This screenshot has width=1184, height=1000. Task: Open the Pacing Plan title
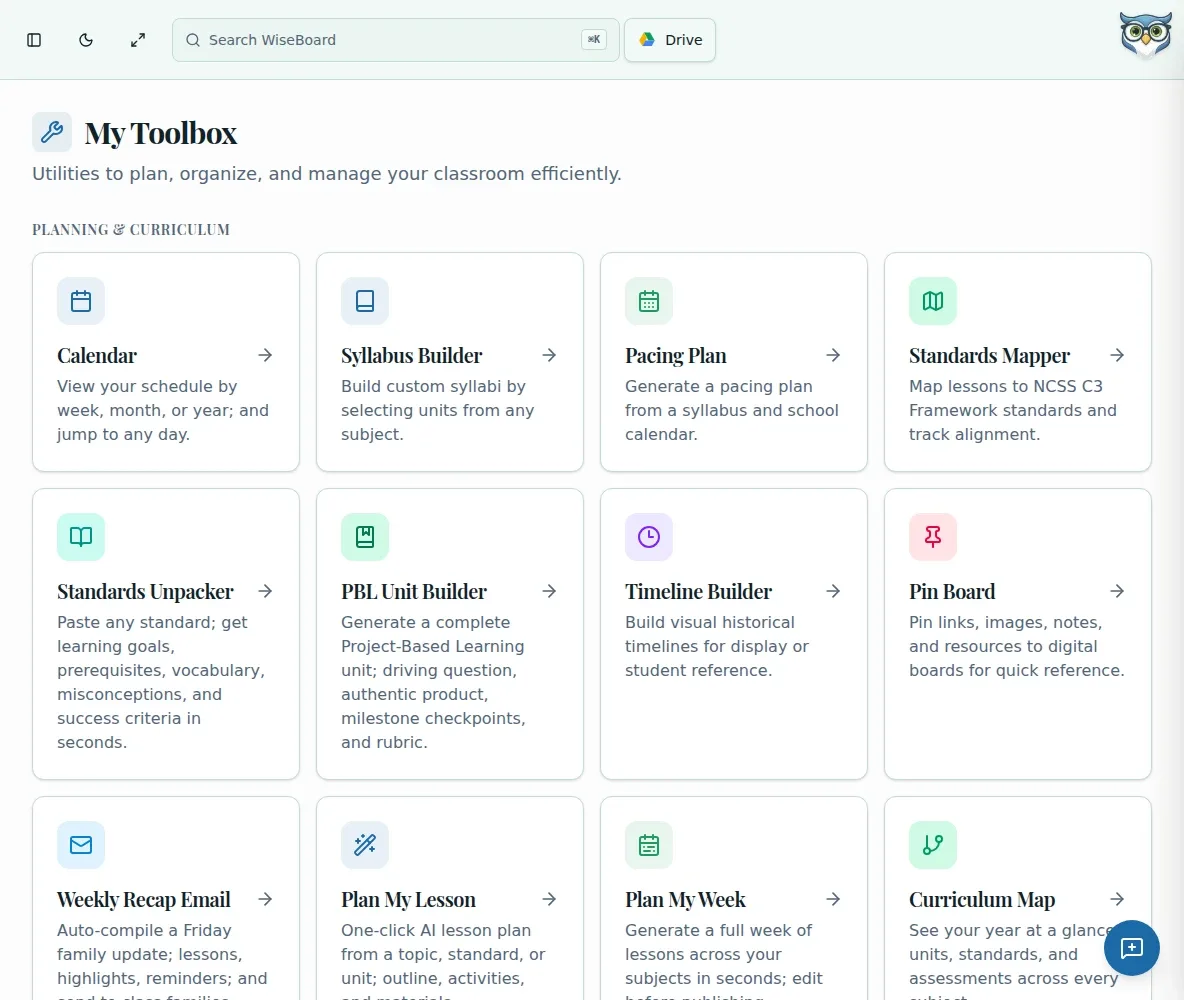tap(676, 356)
